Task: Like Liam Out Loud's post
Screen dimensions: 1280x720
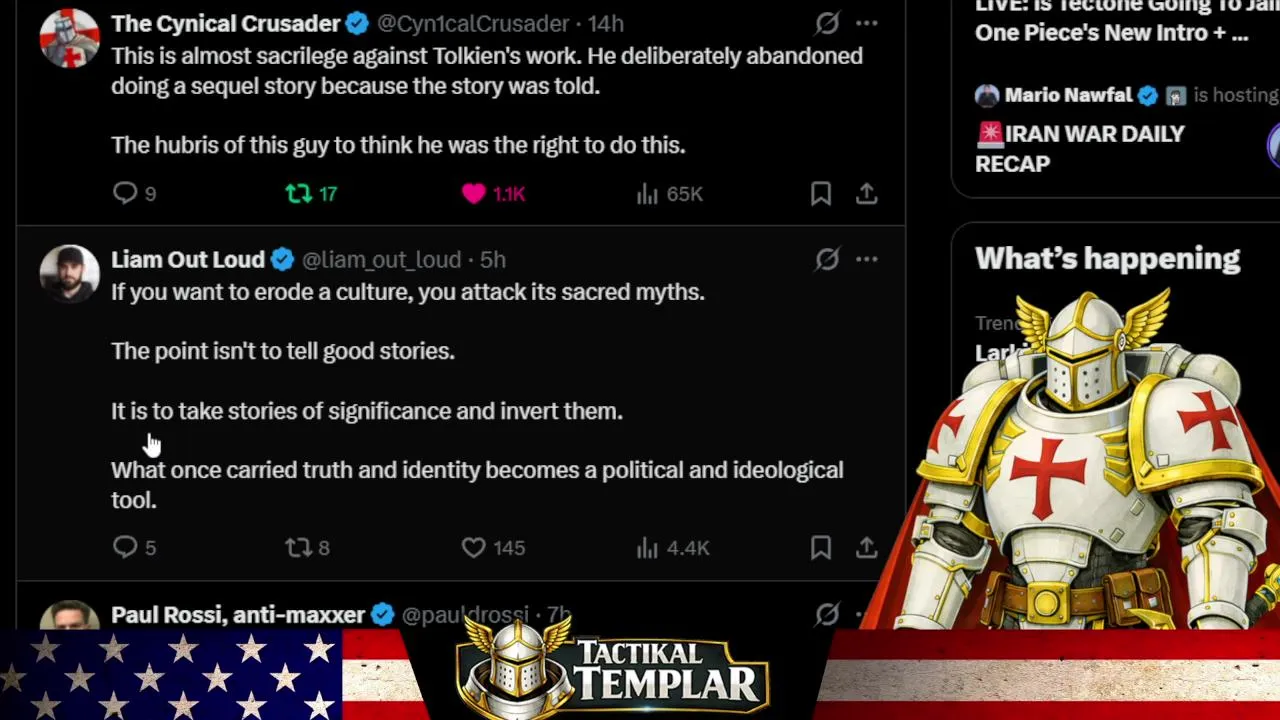Action: pyautogui.click(x=473, y=547)
